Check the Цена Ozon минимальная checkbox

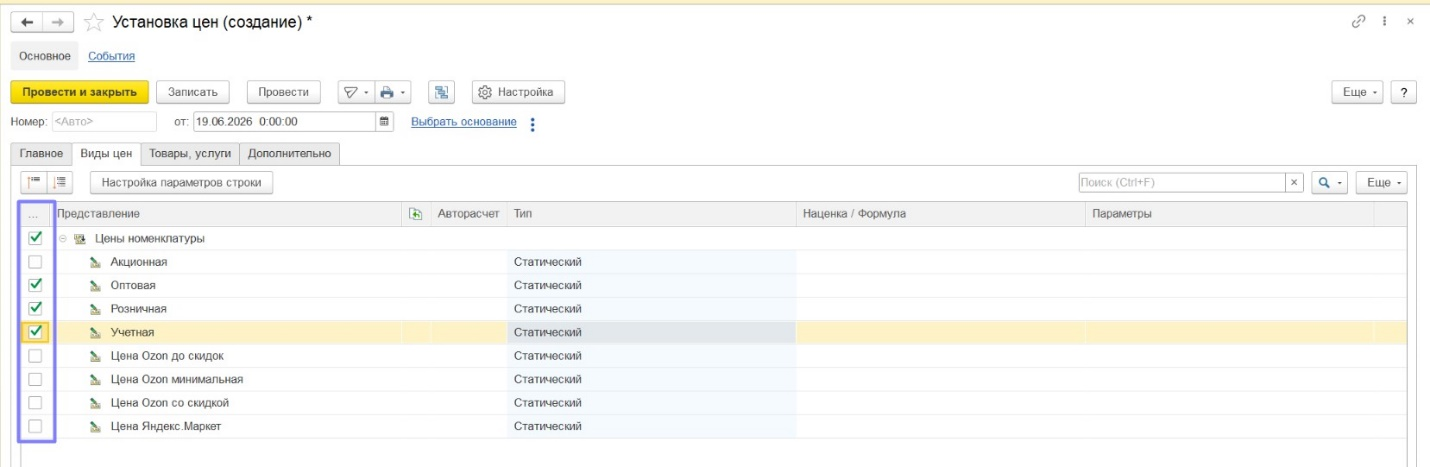coord(35,379)
